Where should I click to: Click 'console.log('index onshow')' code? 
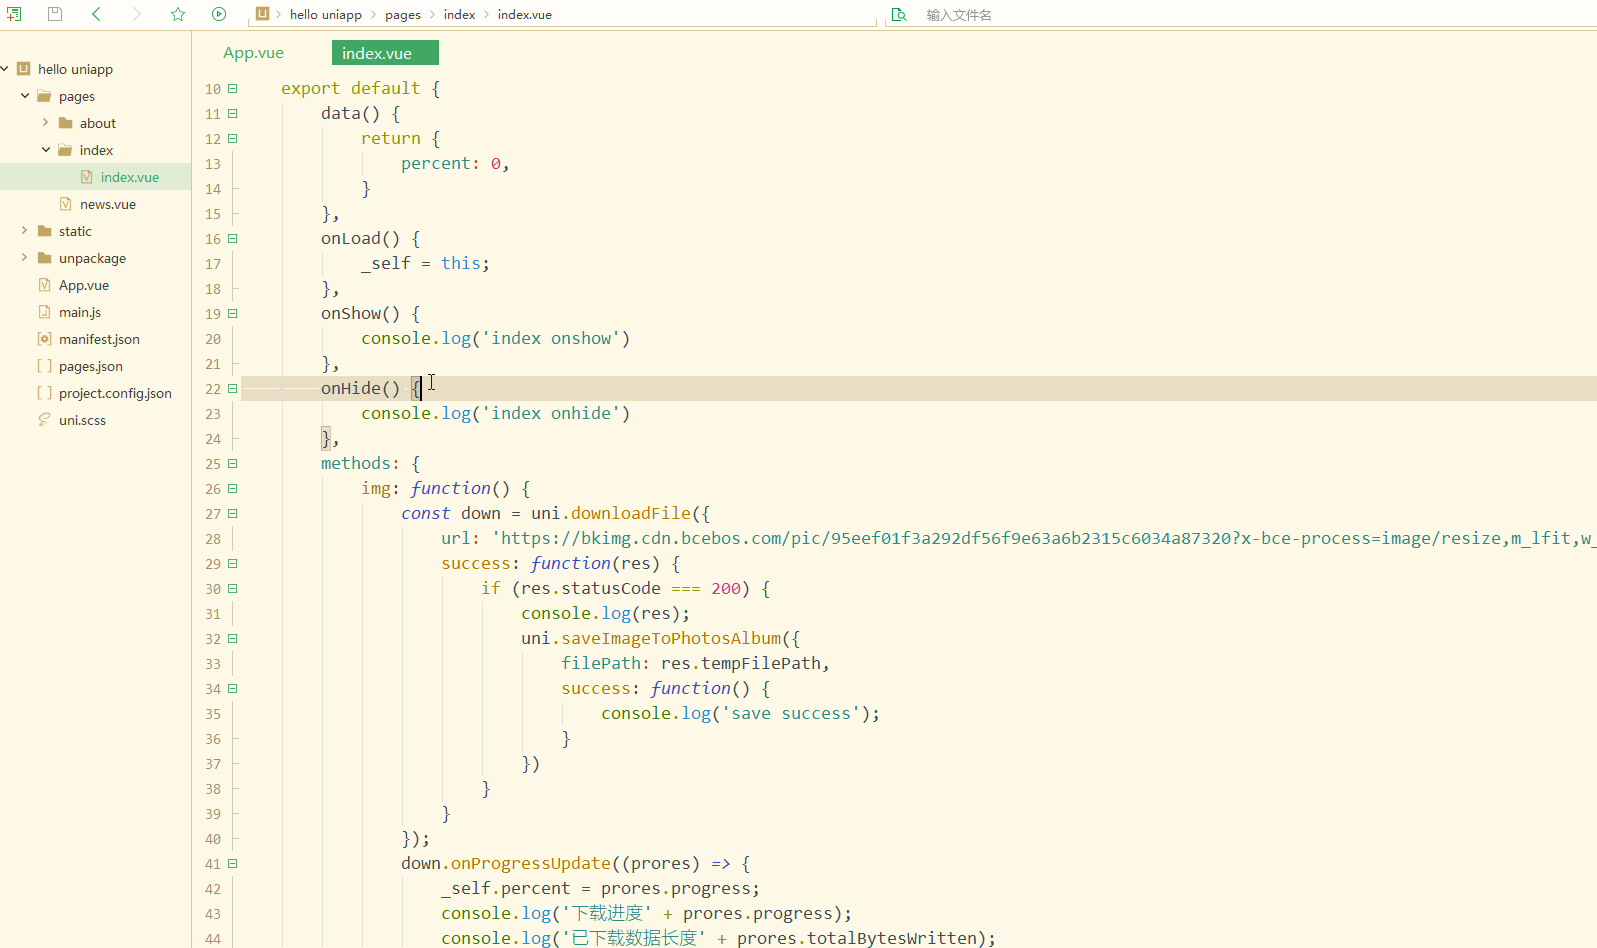coord(495,338)
